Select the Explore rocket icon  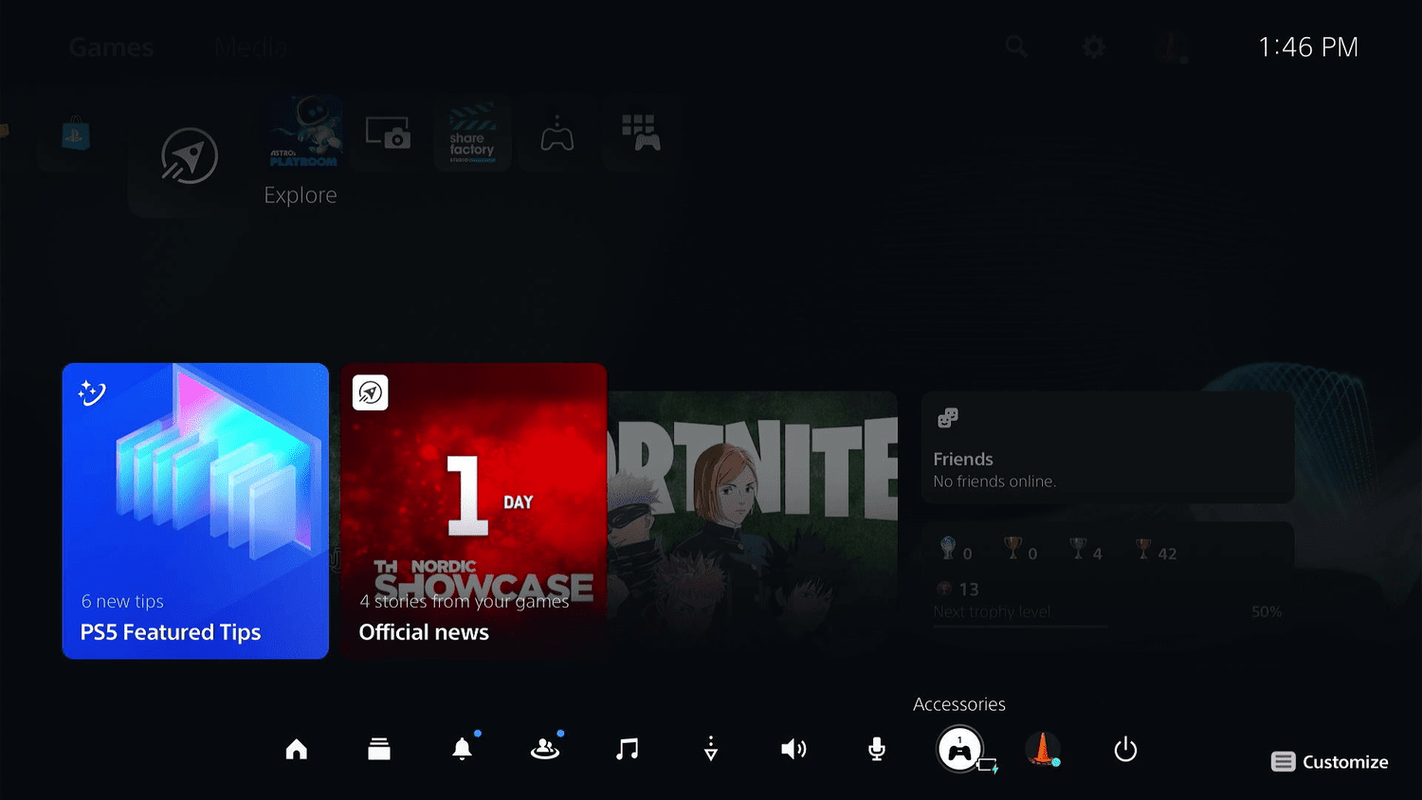point(189,158)
